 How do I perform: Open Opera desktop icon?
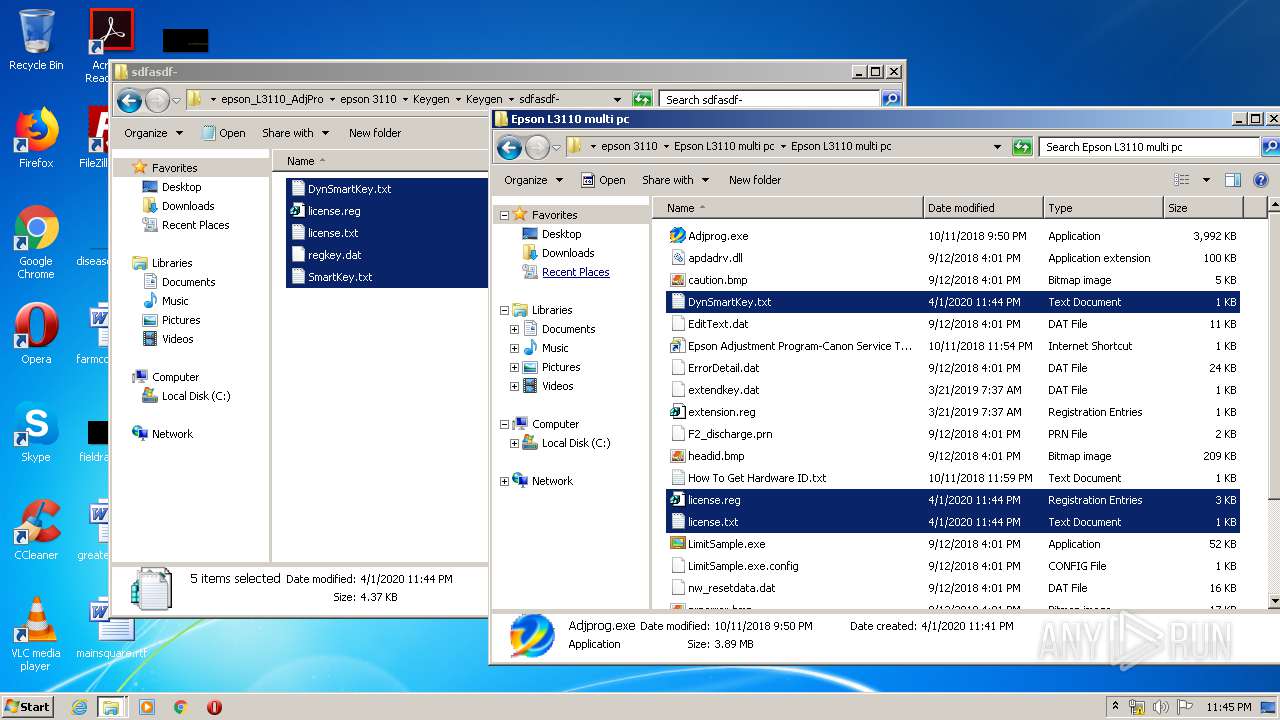(x=36, y=334)
